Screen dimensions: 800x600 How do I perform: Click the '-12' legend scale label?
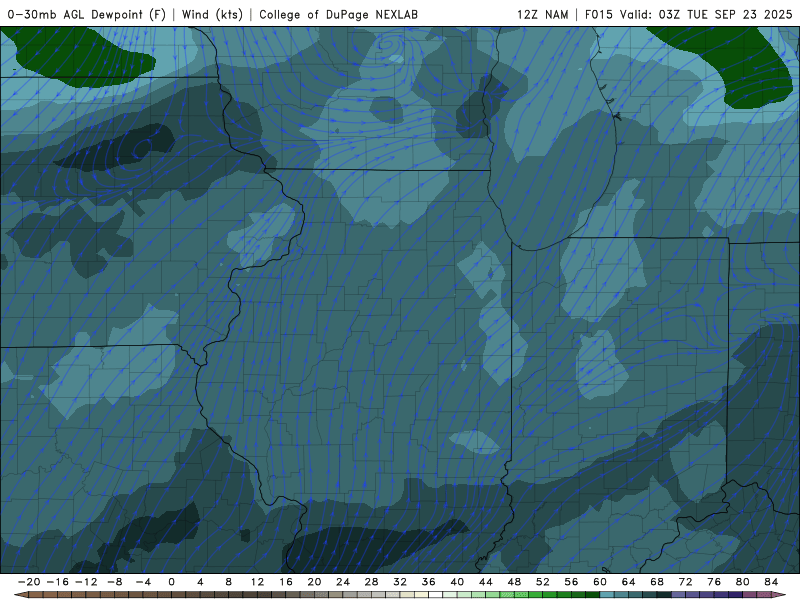tap(86, 582)
